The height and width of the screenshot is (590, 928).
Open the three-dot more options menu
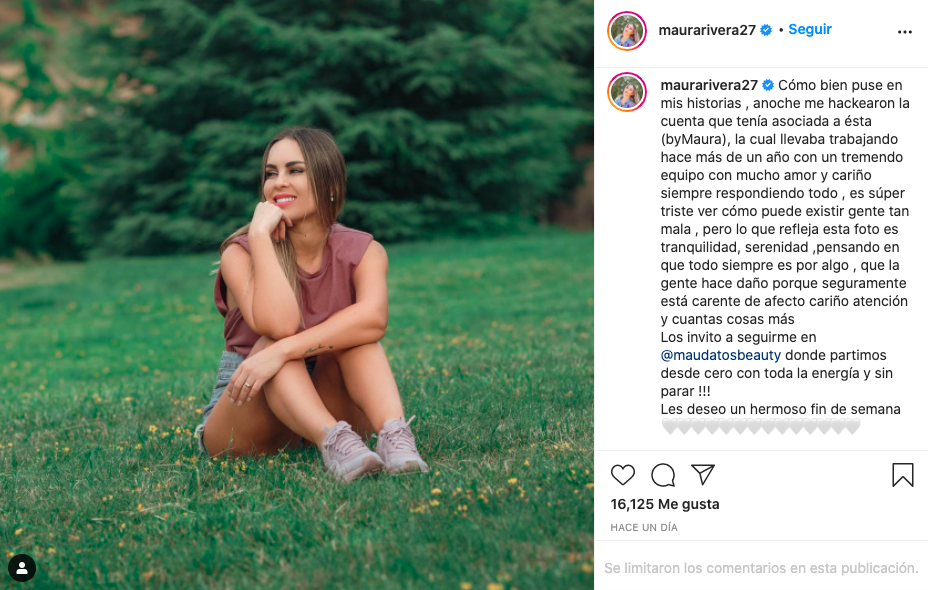(x=905, y=32)
